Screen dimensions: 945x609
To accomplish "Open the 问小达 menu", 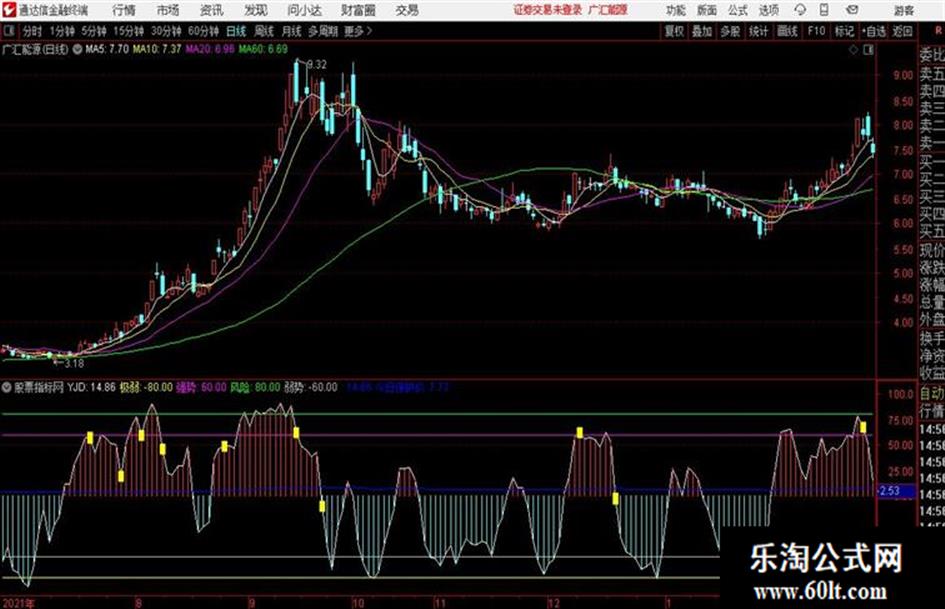I will point(304,10).
